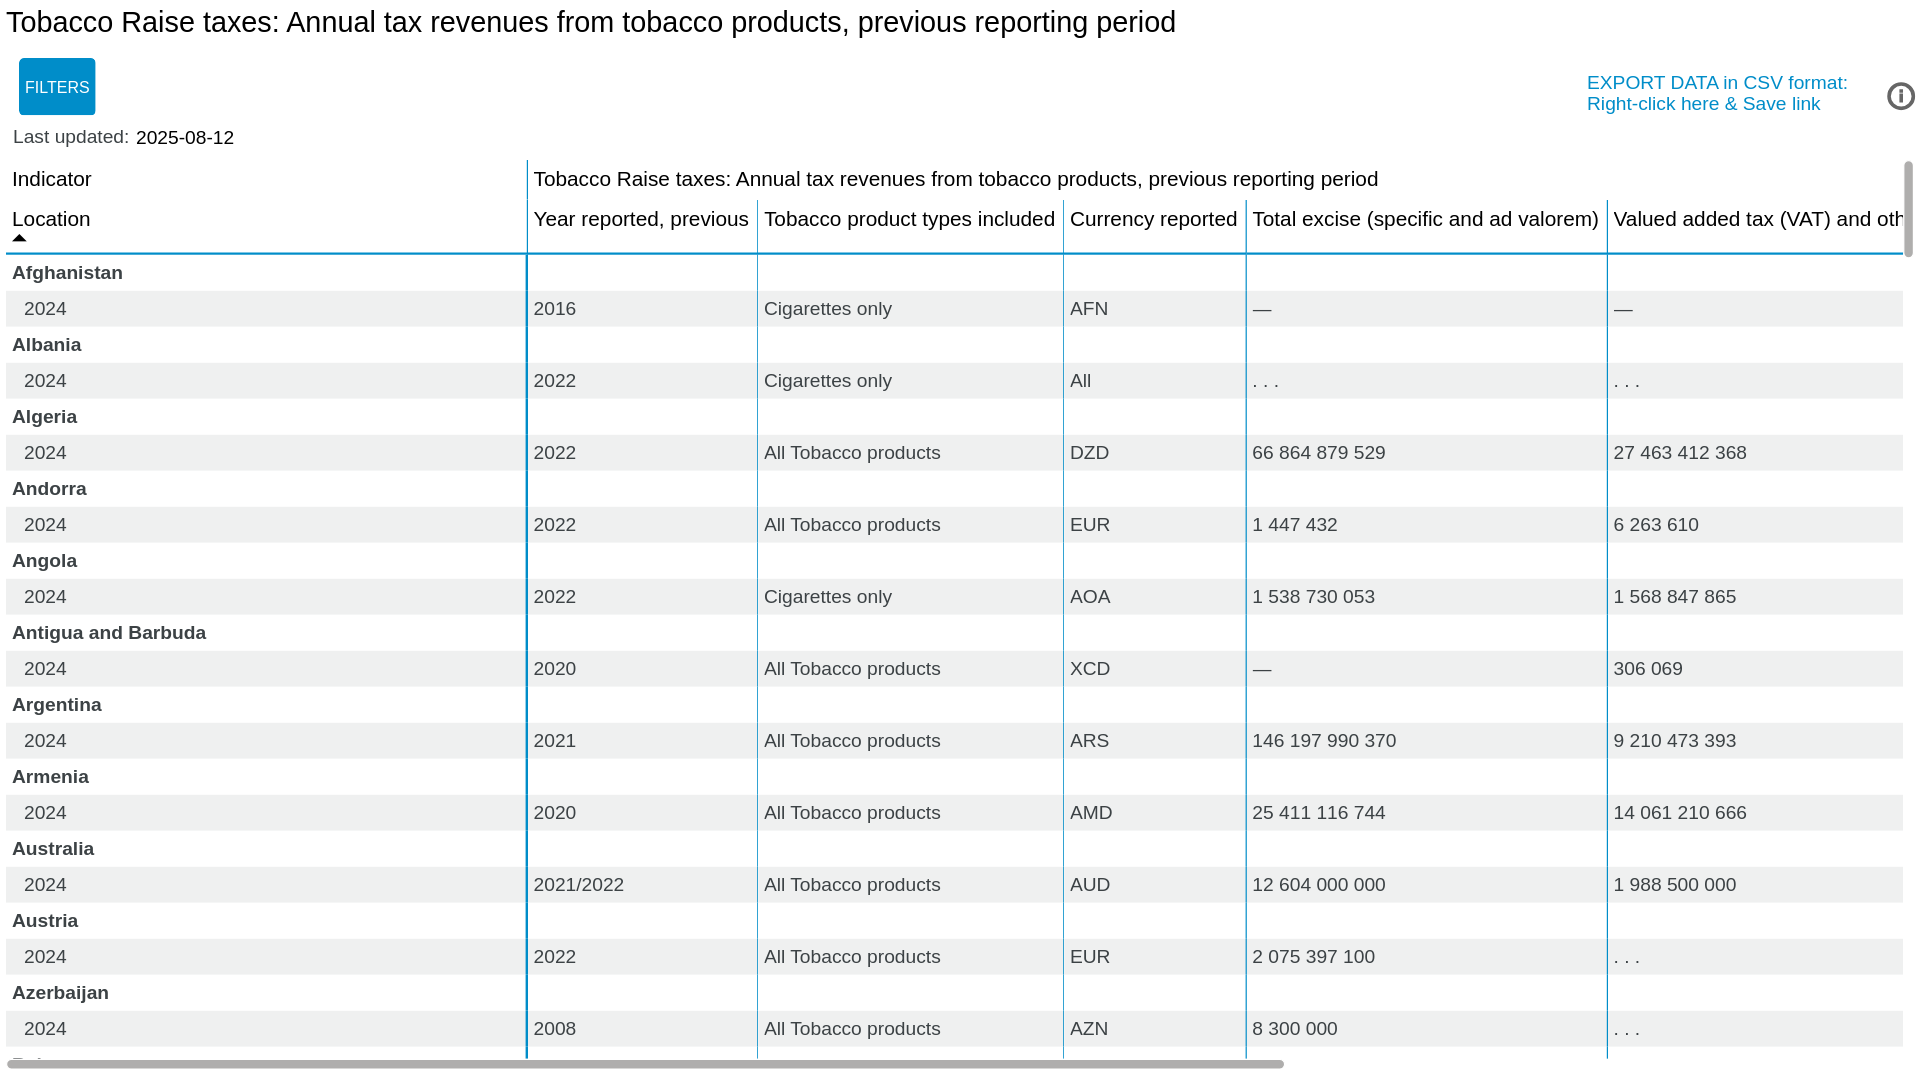
Task: Click the 2024 year cell under Armenia
Action: tap(45, 813)
